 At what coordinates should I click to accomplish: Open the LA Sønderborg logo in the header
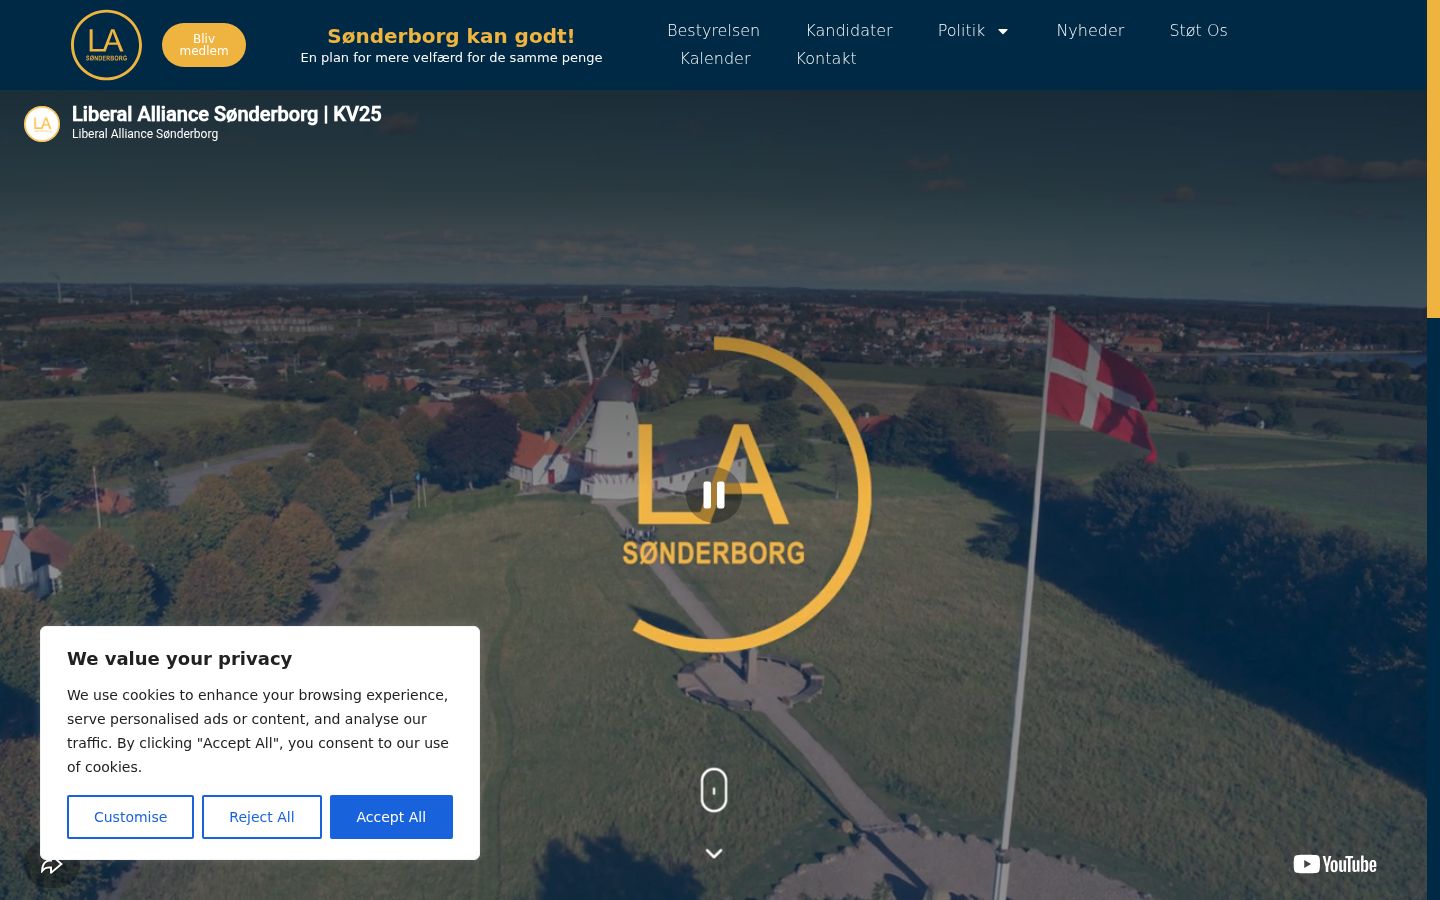pyautogui.click(x=106, y=45)
